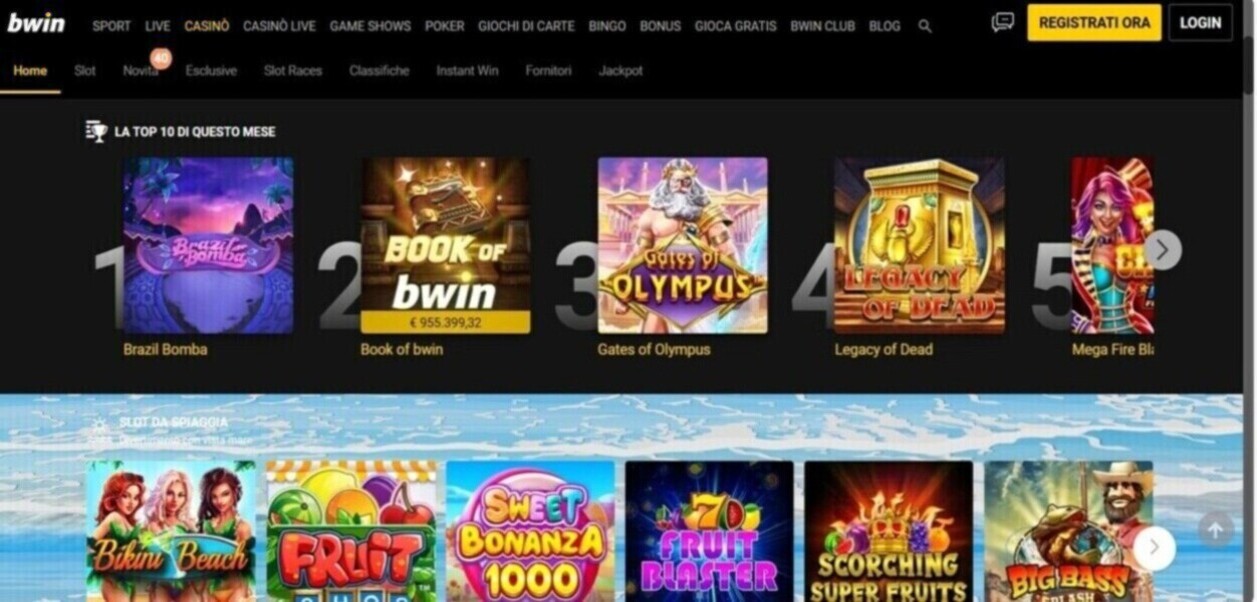Go to the Poker section
Image resolution: width=1257 pixels, height=602 pixels.
(444, 26)
